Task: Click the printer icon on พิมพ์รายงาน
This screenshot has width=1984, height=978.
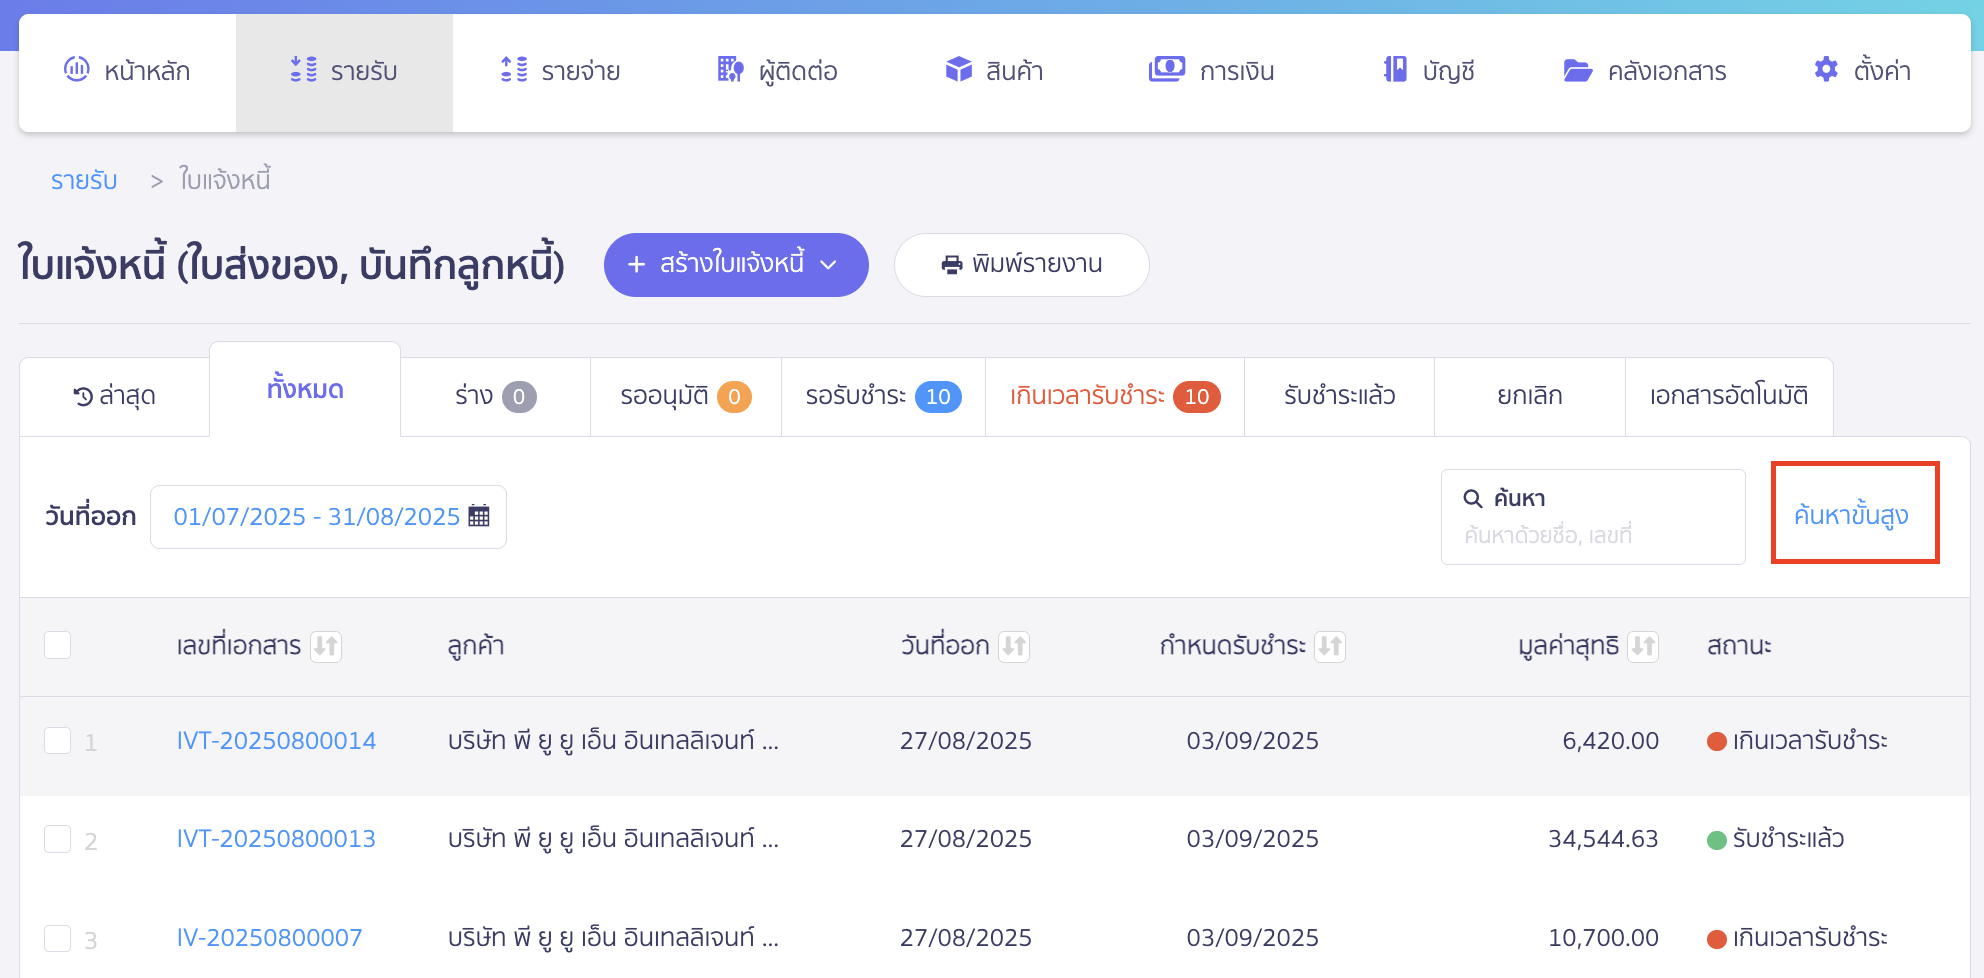Action: tap(950, 264)
